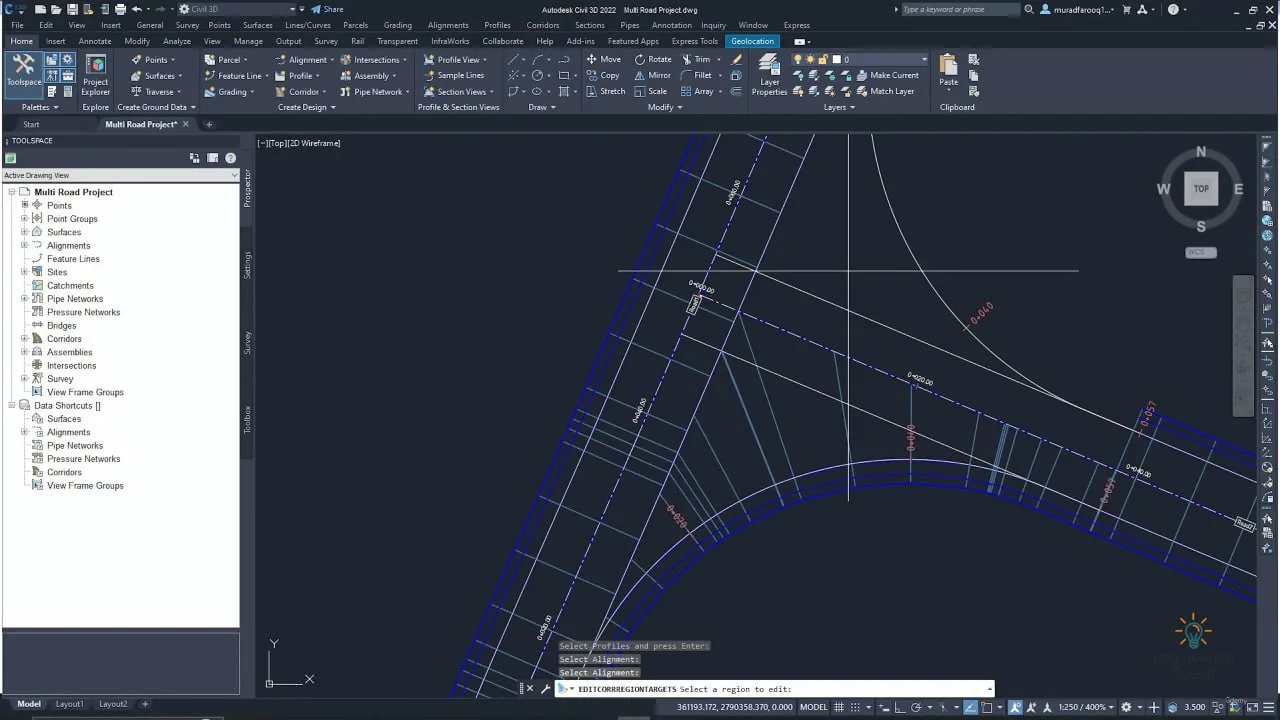Toggle snap mode in status bar
This screenshot has height=720, width=1280.
coord(857,707)
